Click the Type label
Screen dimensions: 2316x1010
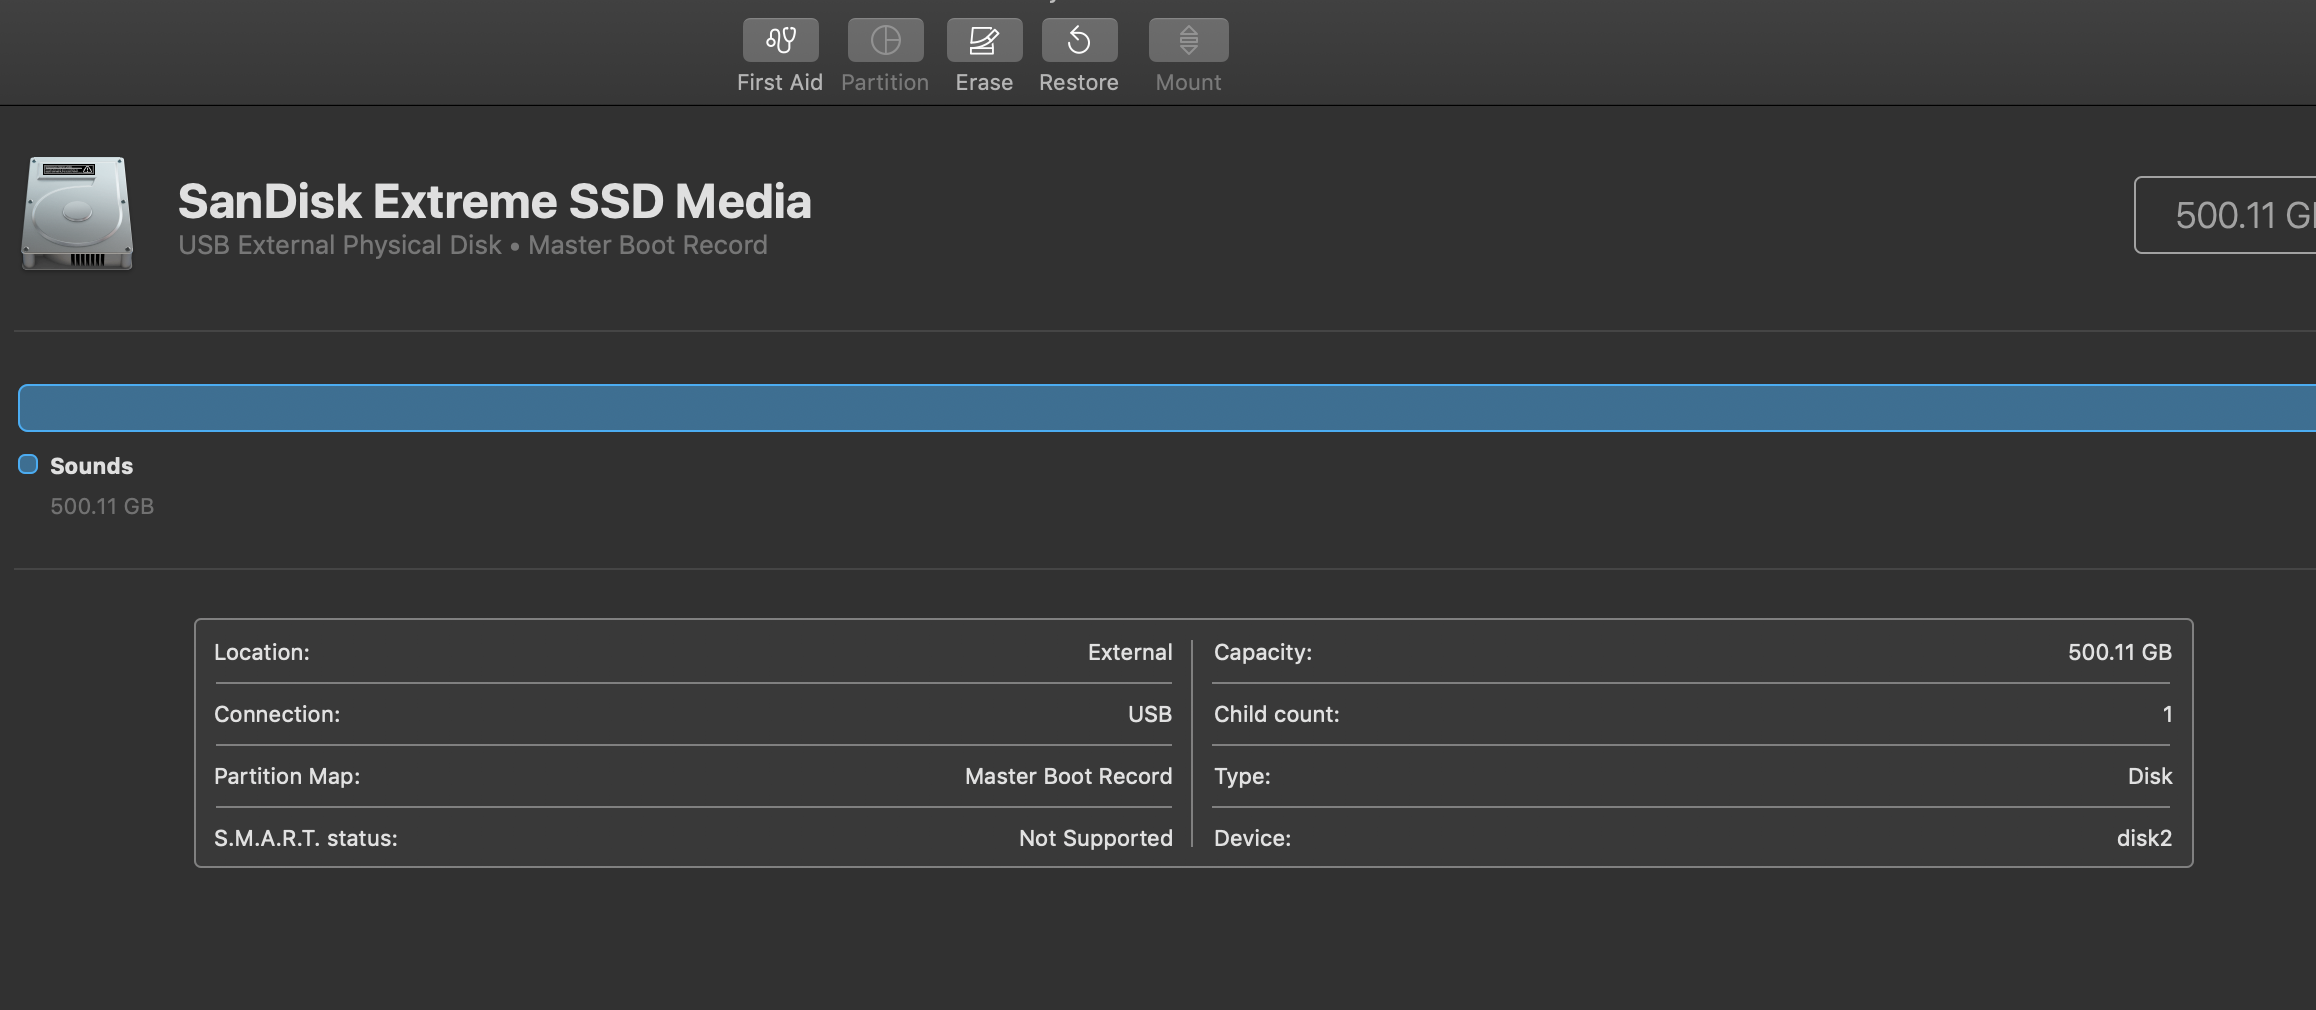[x=1242, y=776]
